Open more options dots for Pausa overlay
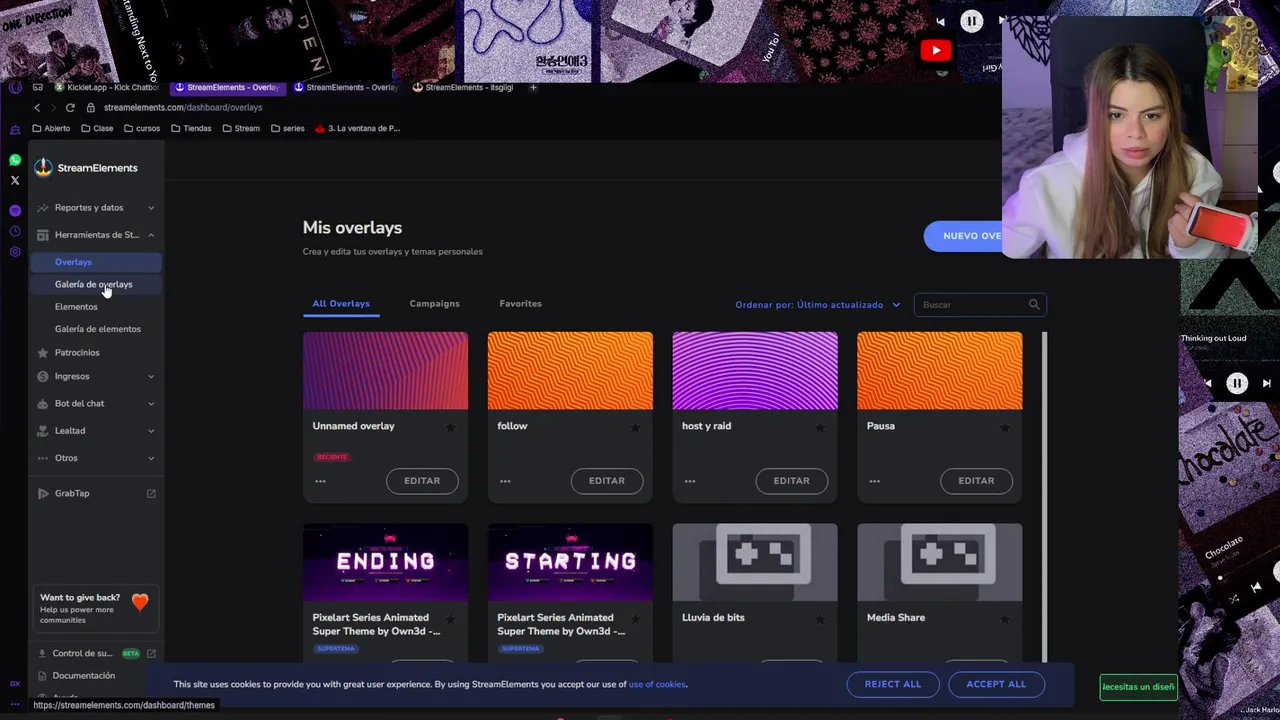The image size is (1280, 720). (875, 481)
